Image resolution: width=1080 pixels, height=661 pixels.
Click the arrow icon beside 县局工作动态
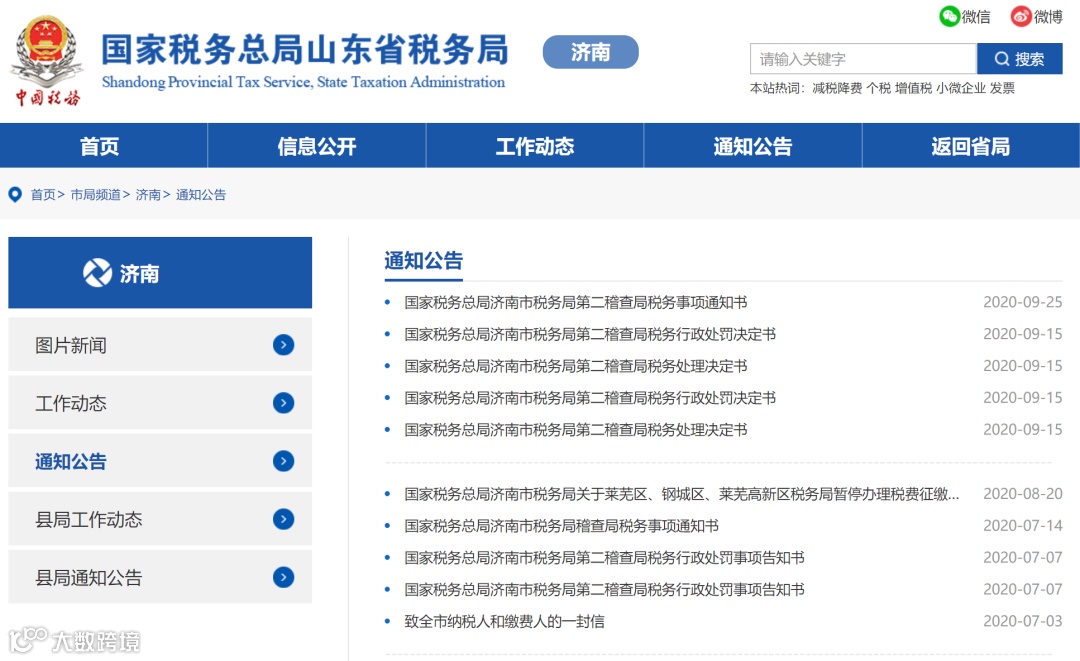283,518
